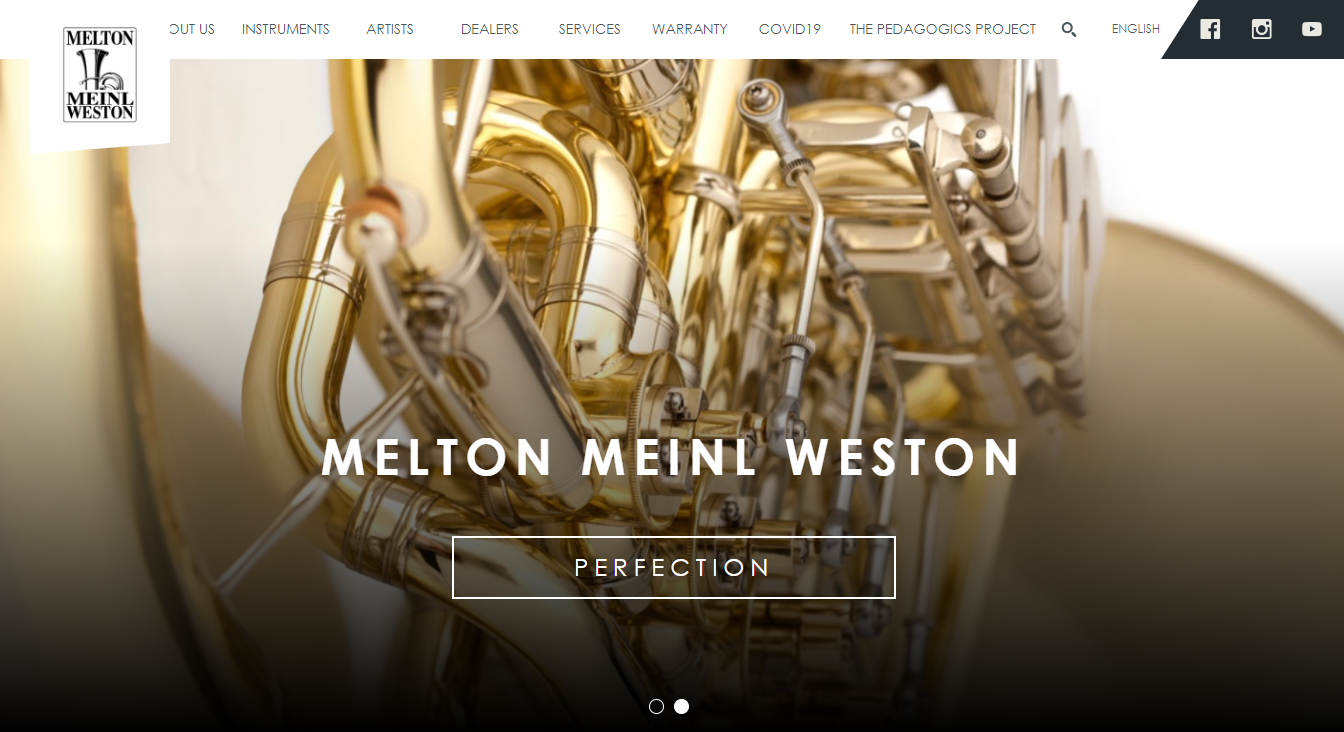
Task: Open the About Us menu item
Action: [192, 29]
